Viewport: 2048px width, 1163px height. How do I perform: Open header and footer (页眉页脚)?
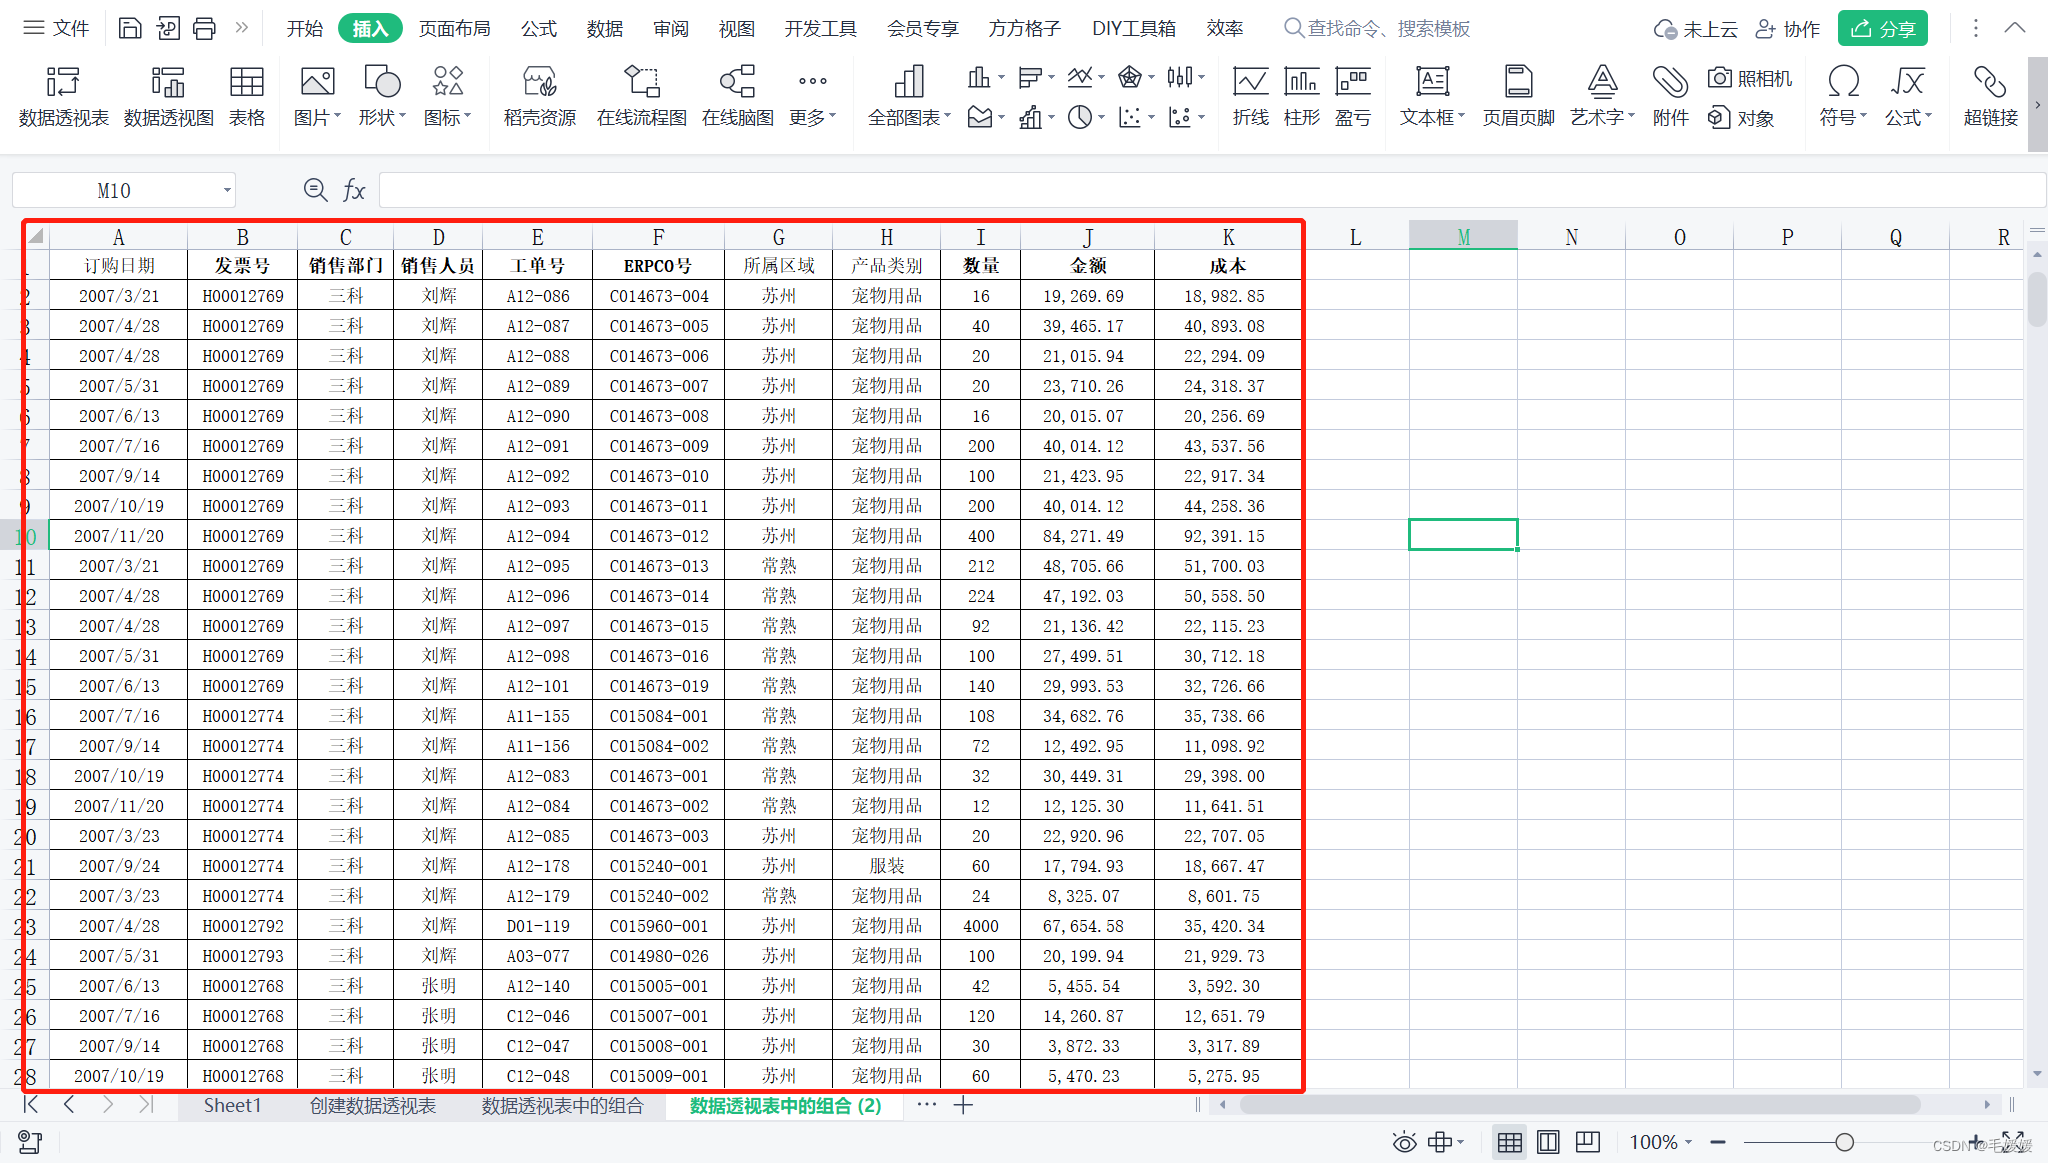coord(1518,97)
